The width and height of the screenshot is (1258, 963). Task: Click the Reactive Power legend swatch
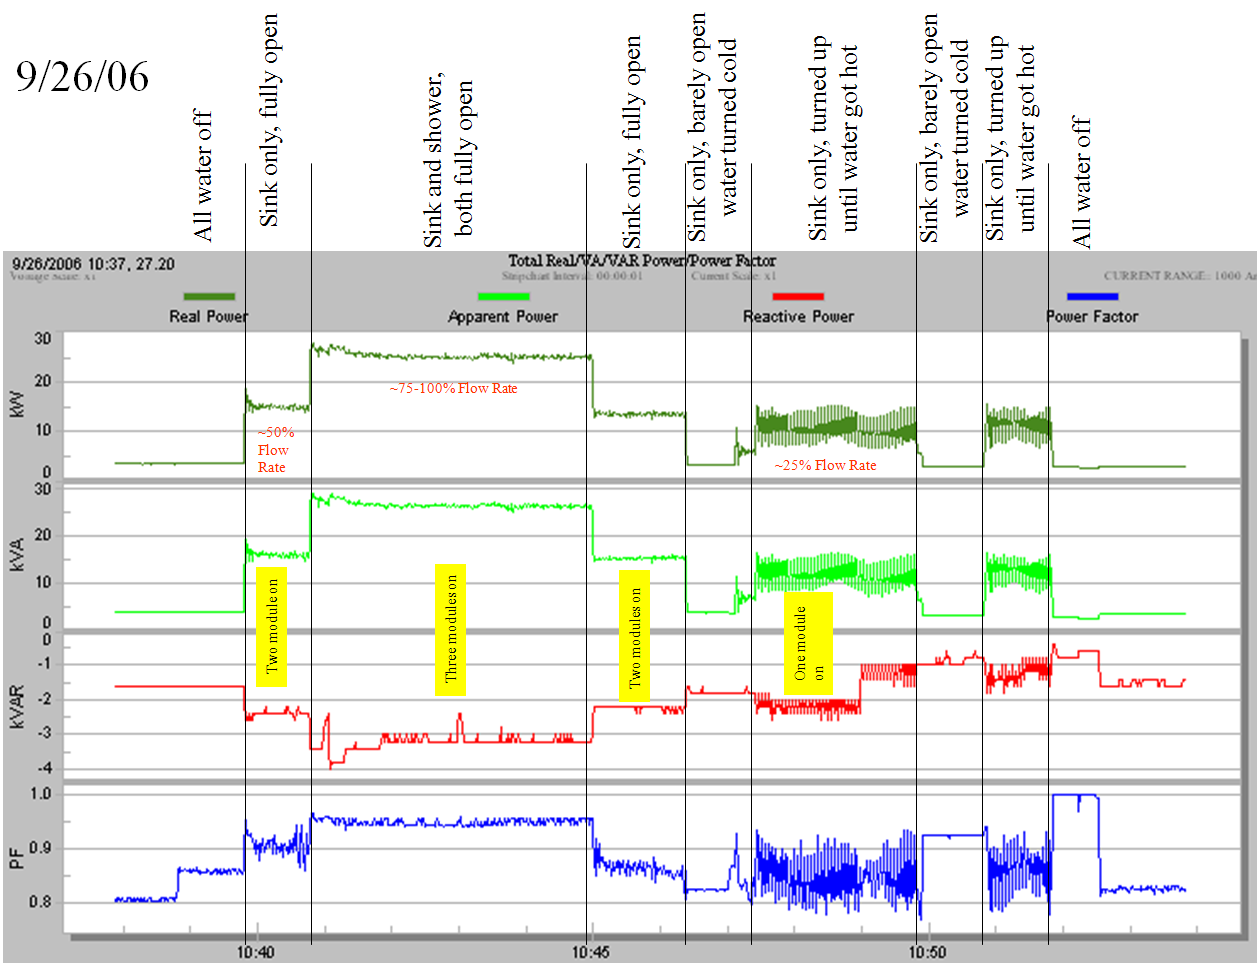point(799,296)
